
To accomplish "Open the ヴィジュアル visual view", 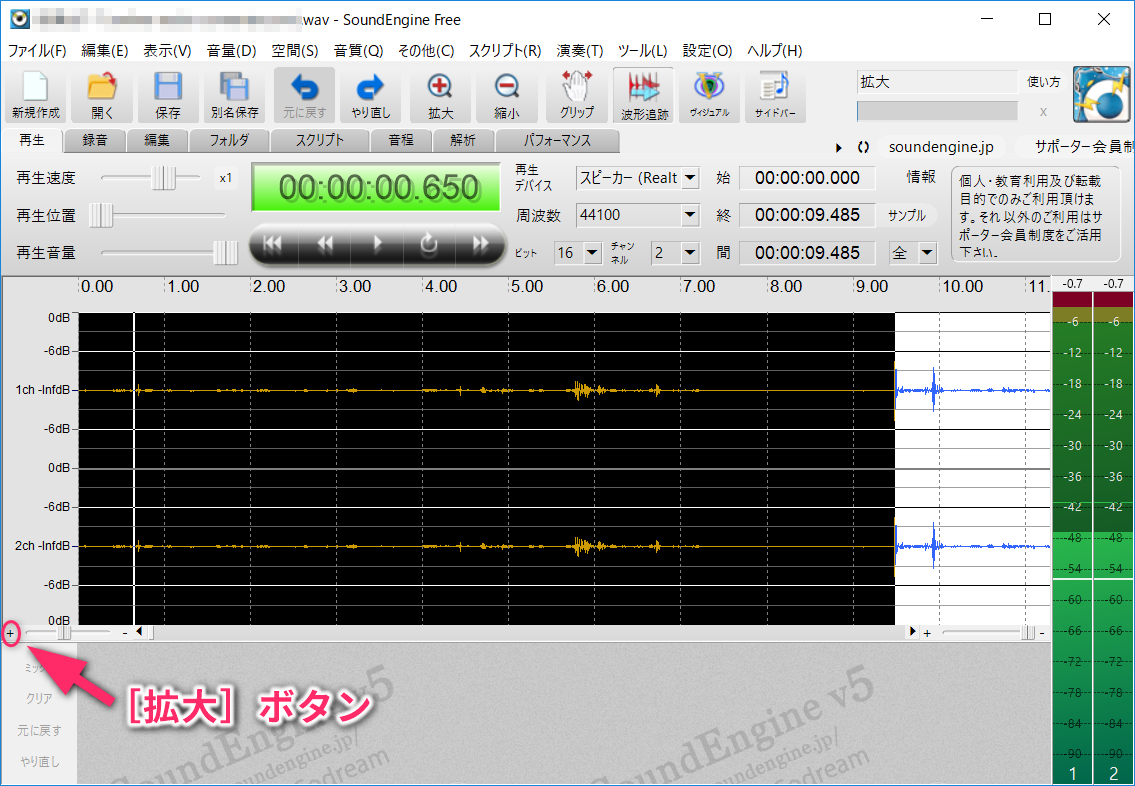I will pyautogui.click(x=709, y=95).
